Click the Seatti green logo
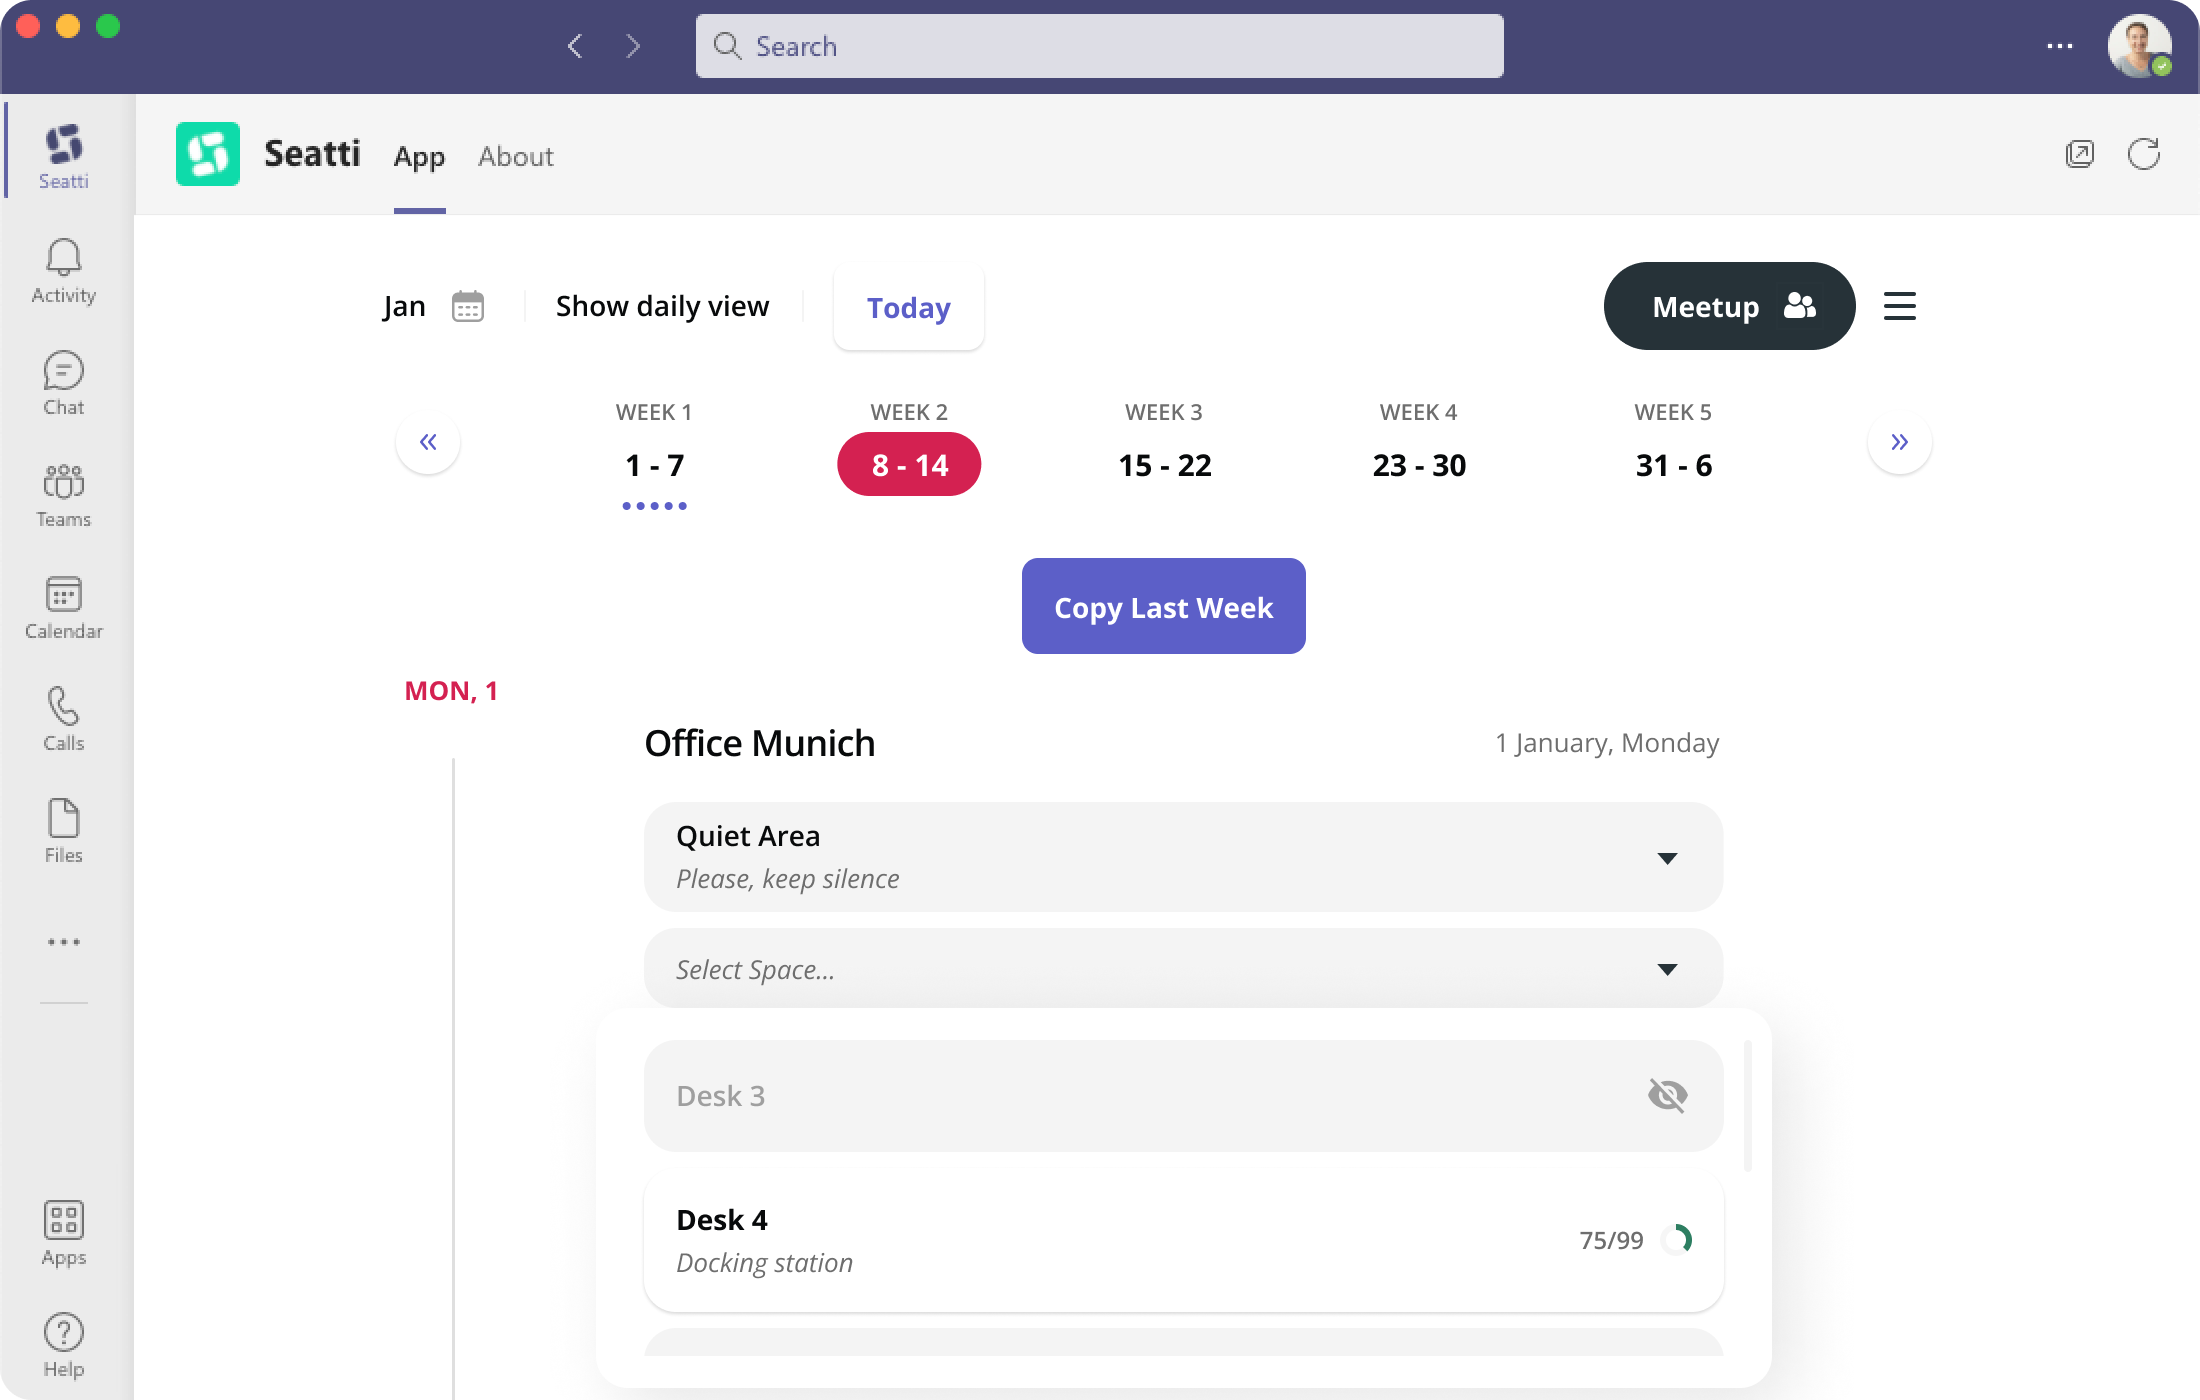The image size is (2200, 1400). pyautogui.click(x=208, y=154)
